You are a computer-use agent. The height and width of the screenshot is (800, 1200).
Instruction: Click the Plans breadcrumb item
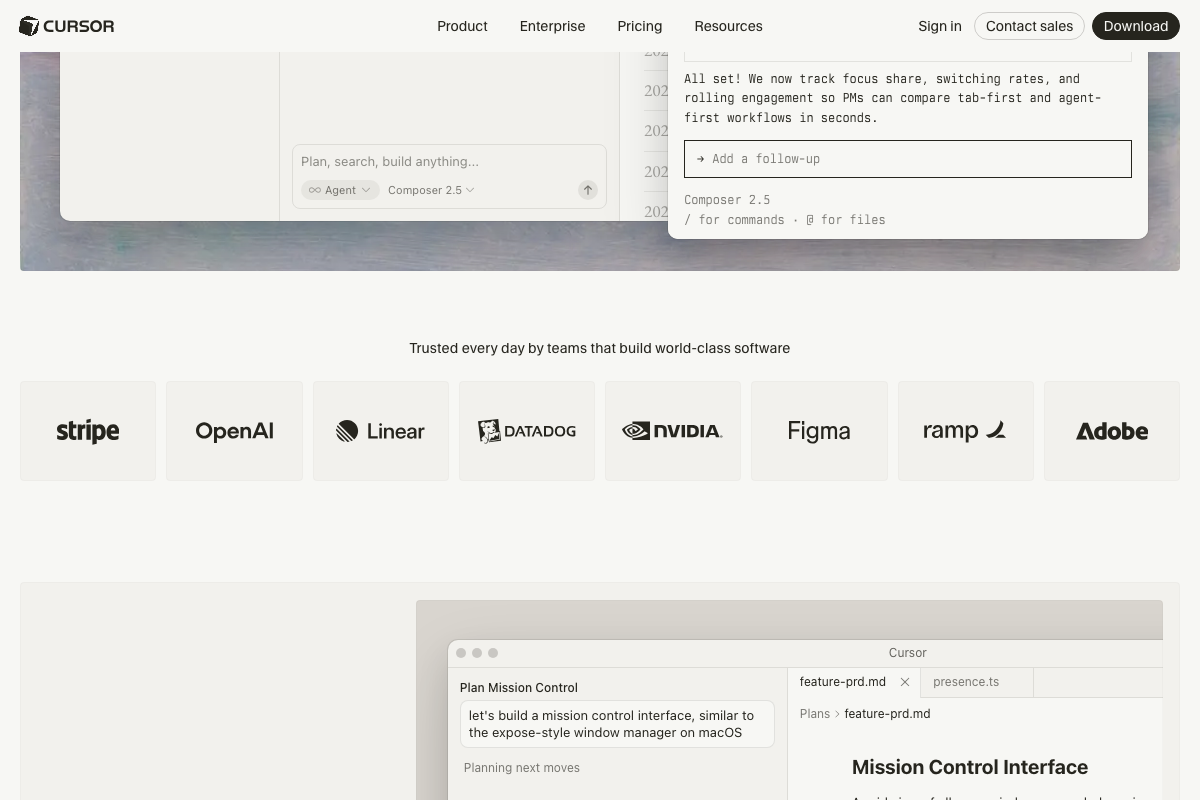tap(815, 714)
